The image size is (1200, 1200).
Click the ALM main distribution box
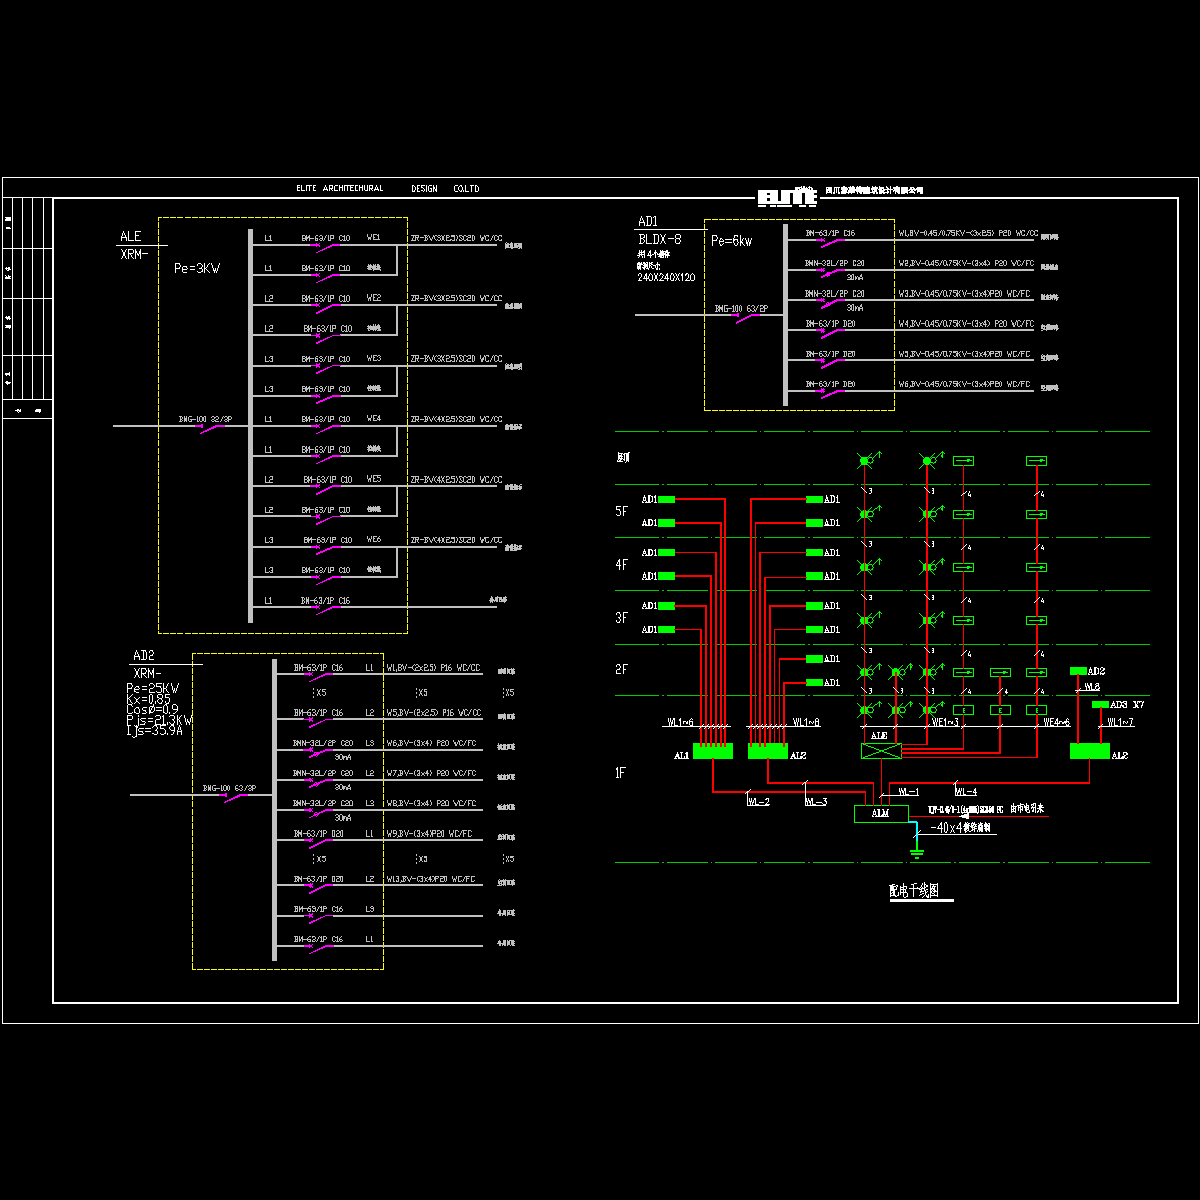click(x=880, y=814)
